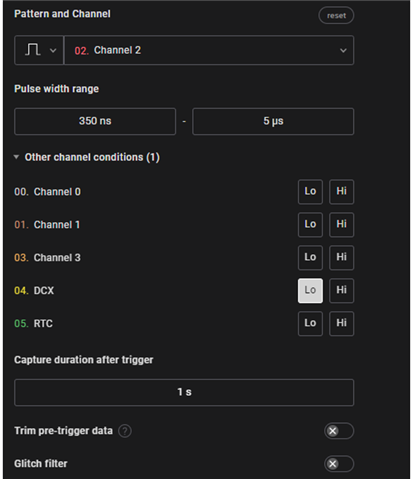Viewport: 412px width, 479px height.
Task: Set Channel 1 condition to Hi
Action: pos(341,224)
